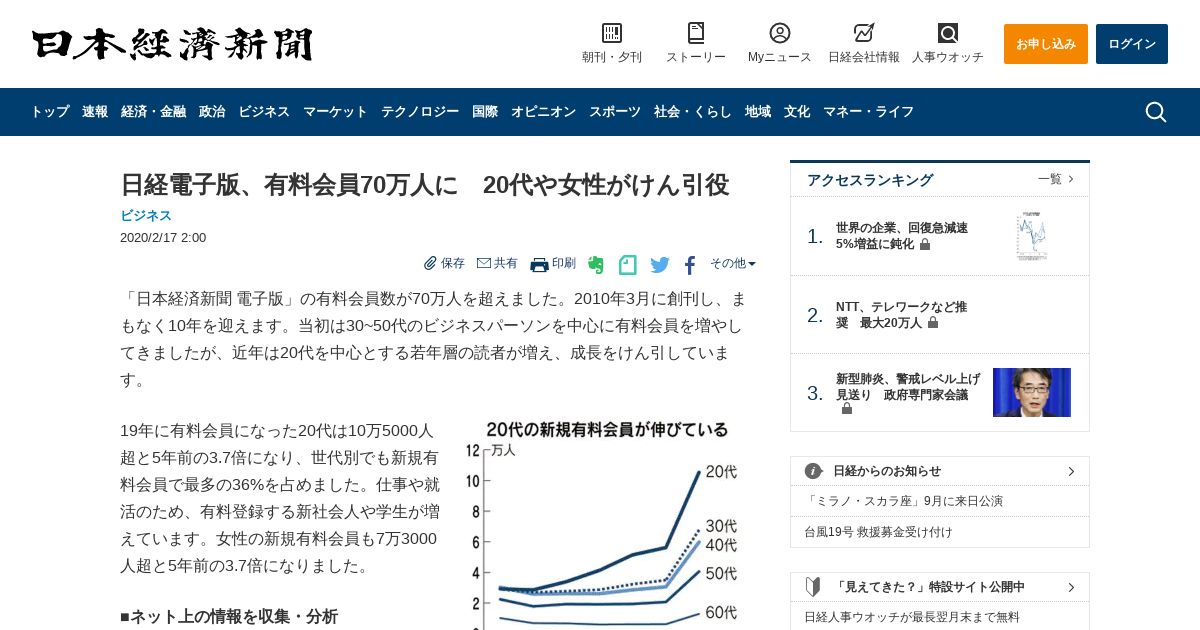Open 「見えてきた？」特設サイト公開中 chevron
Image resolution: width=1200 pixels, height=630 pixels.
coord(1071,587)
